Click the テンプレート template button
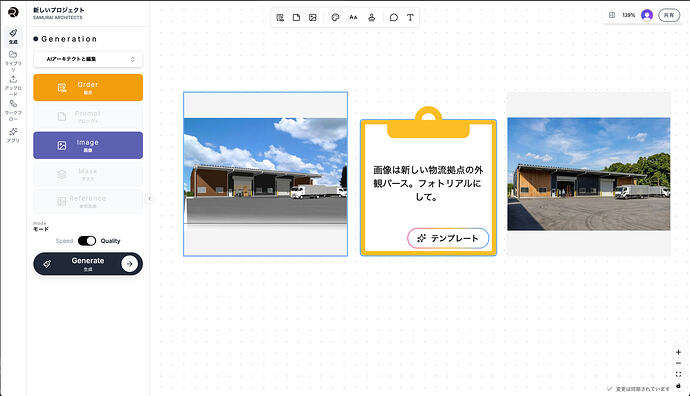This screenshot has height=396, width=690. [448, 238]
